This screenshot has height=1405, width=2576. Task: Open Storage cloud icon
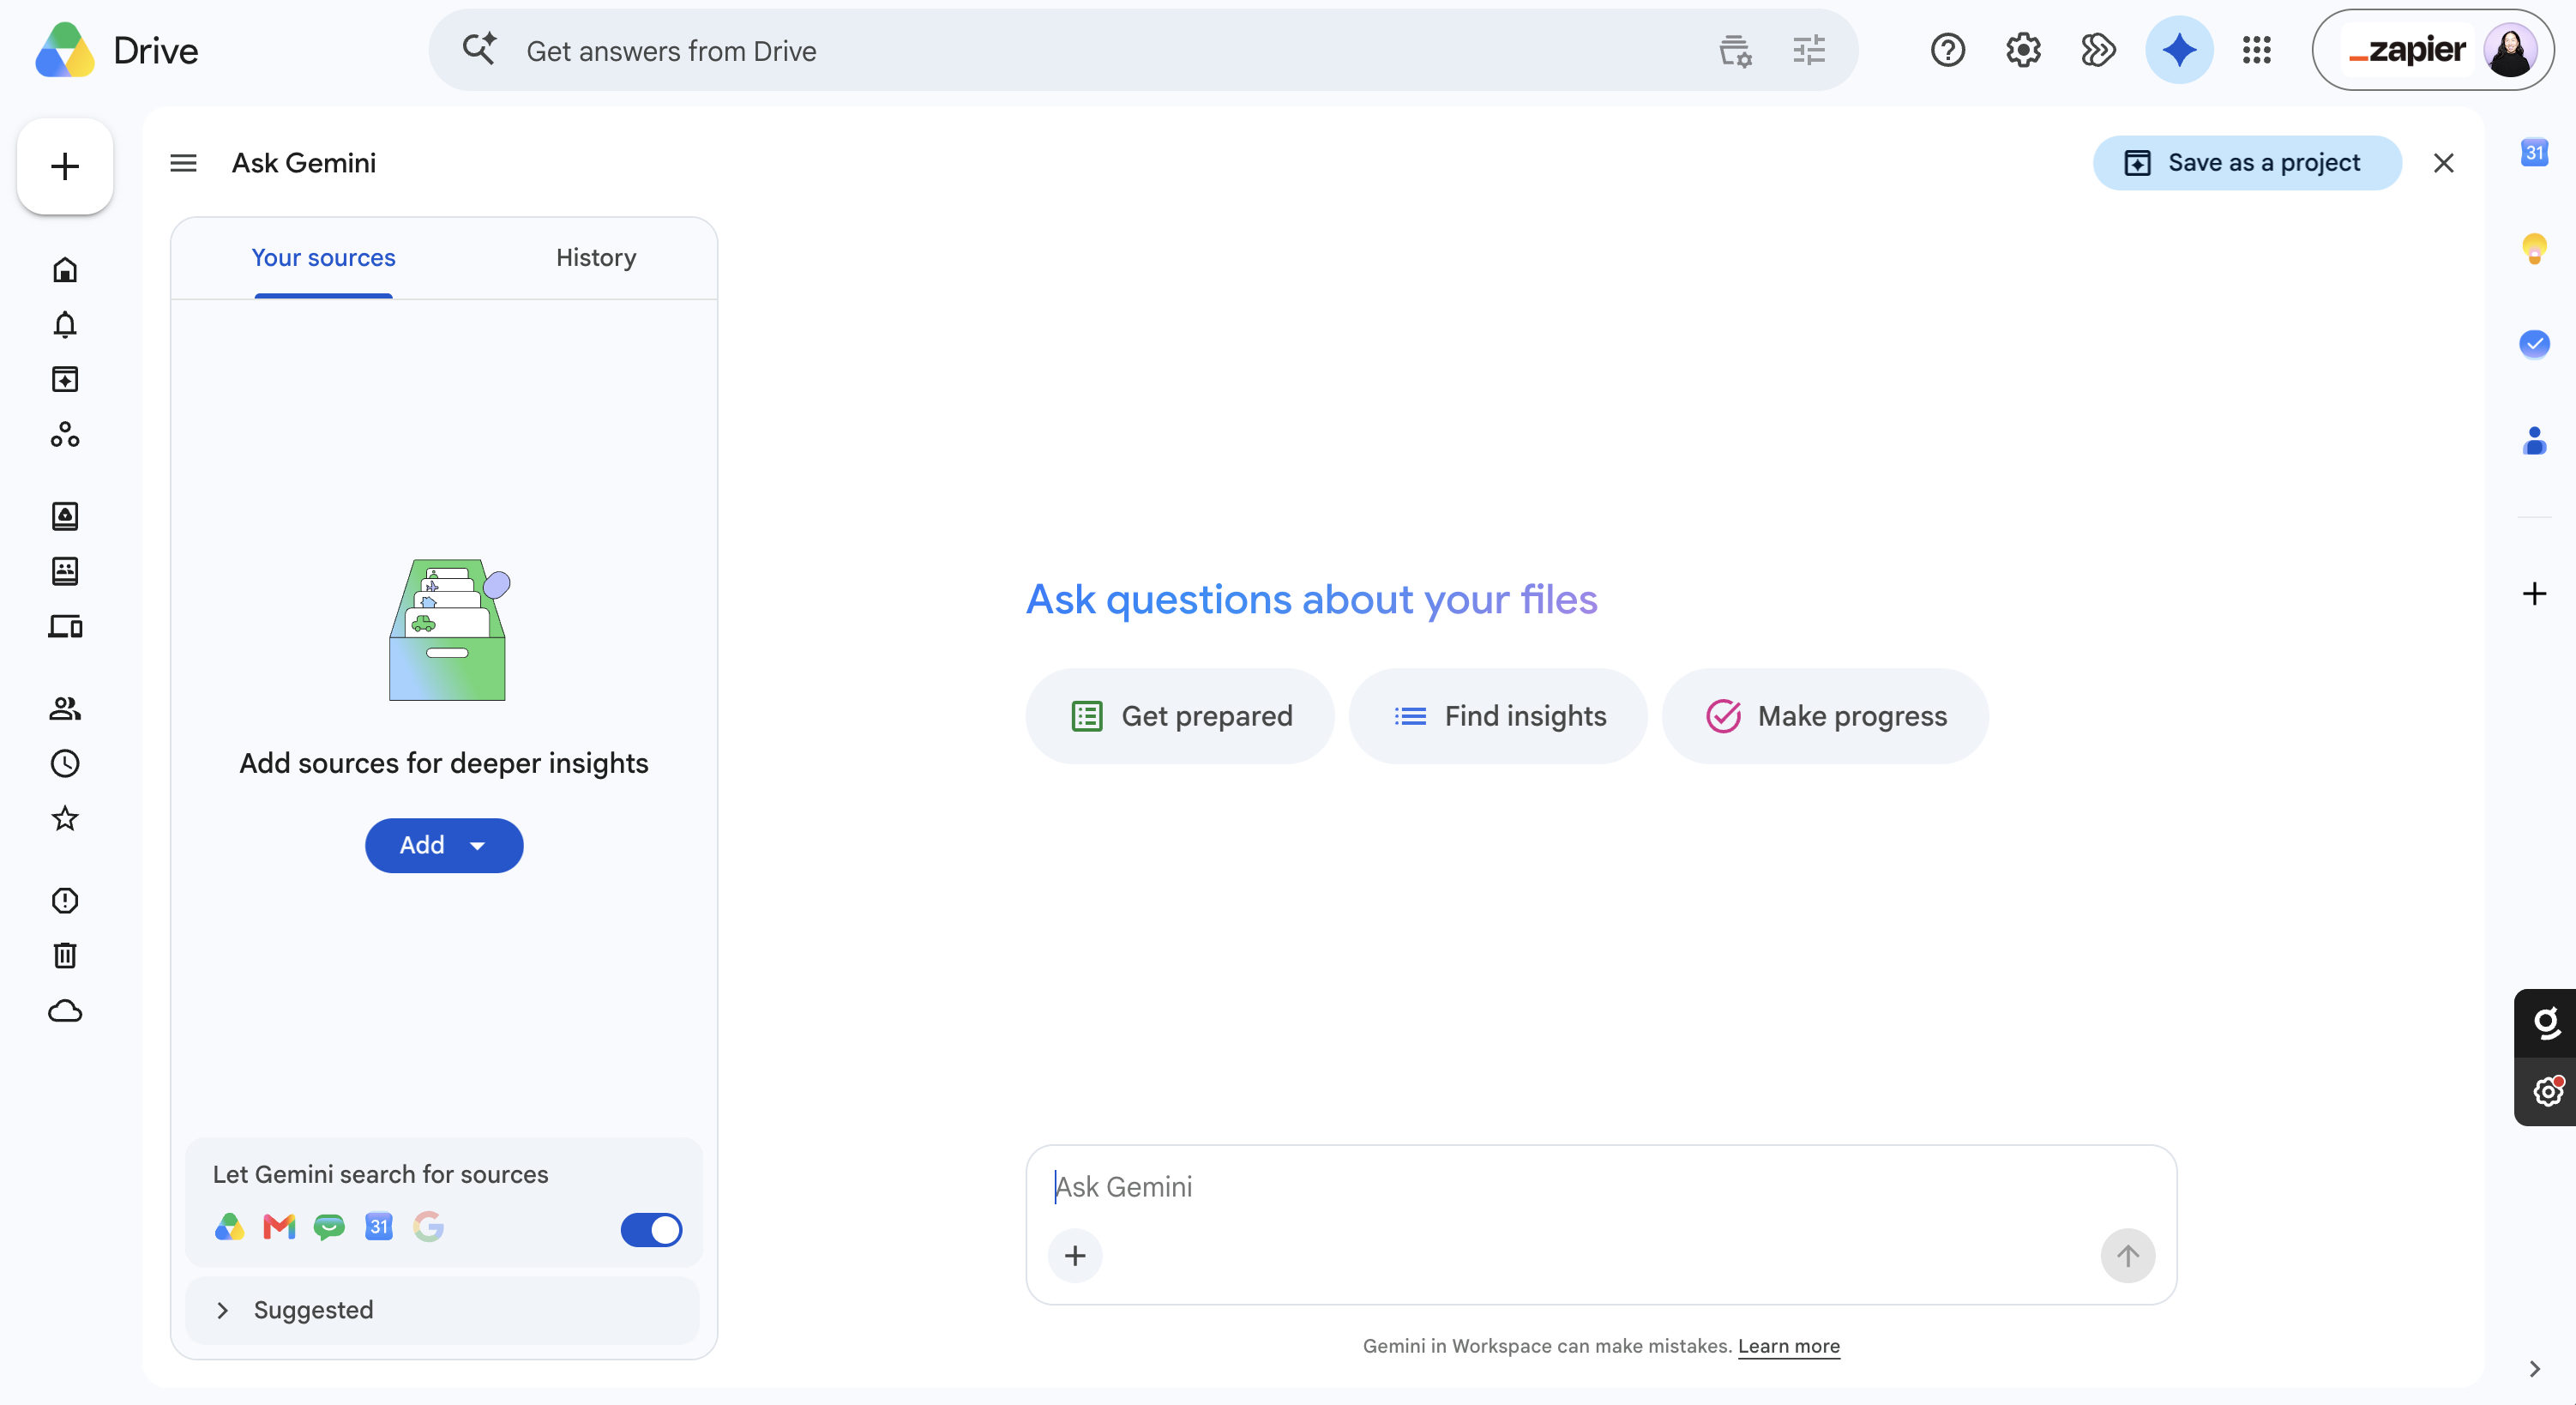point(65,1011)
